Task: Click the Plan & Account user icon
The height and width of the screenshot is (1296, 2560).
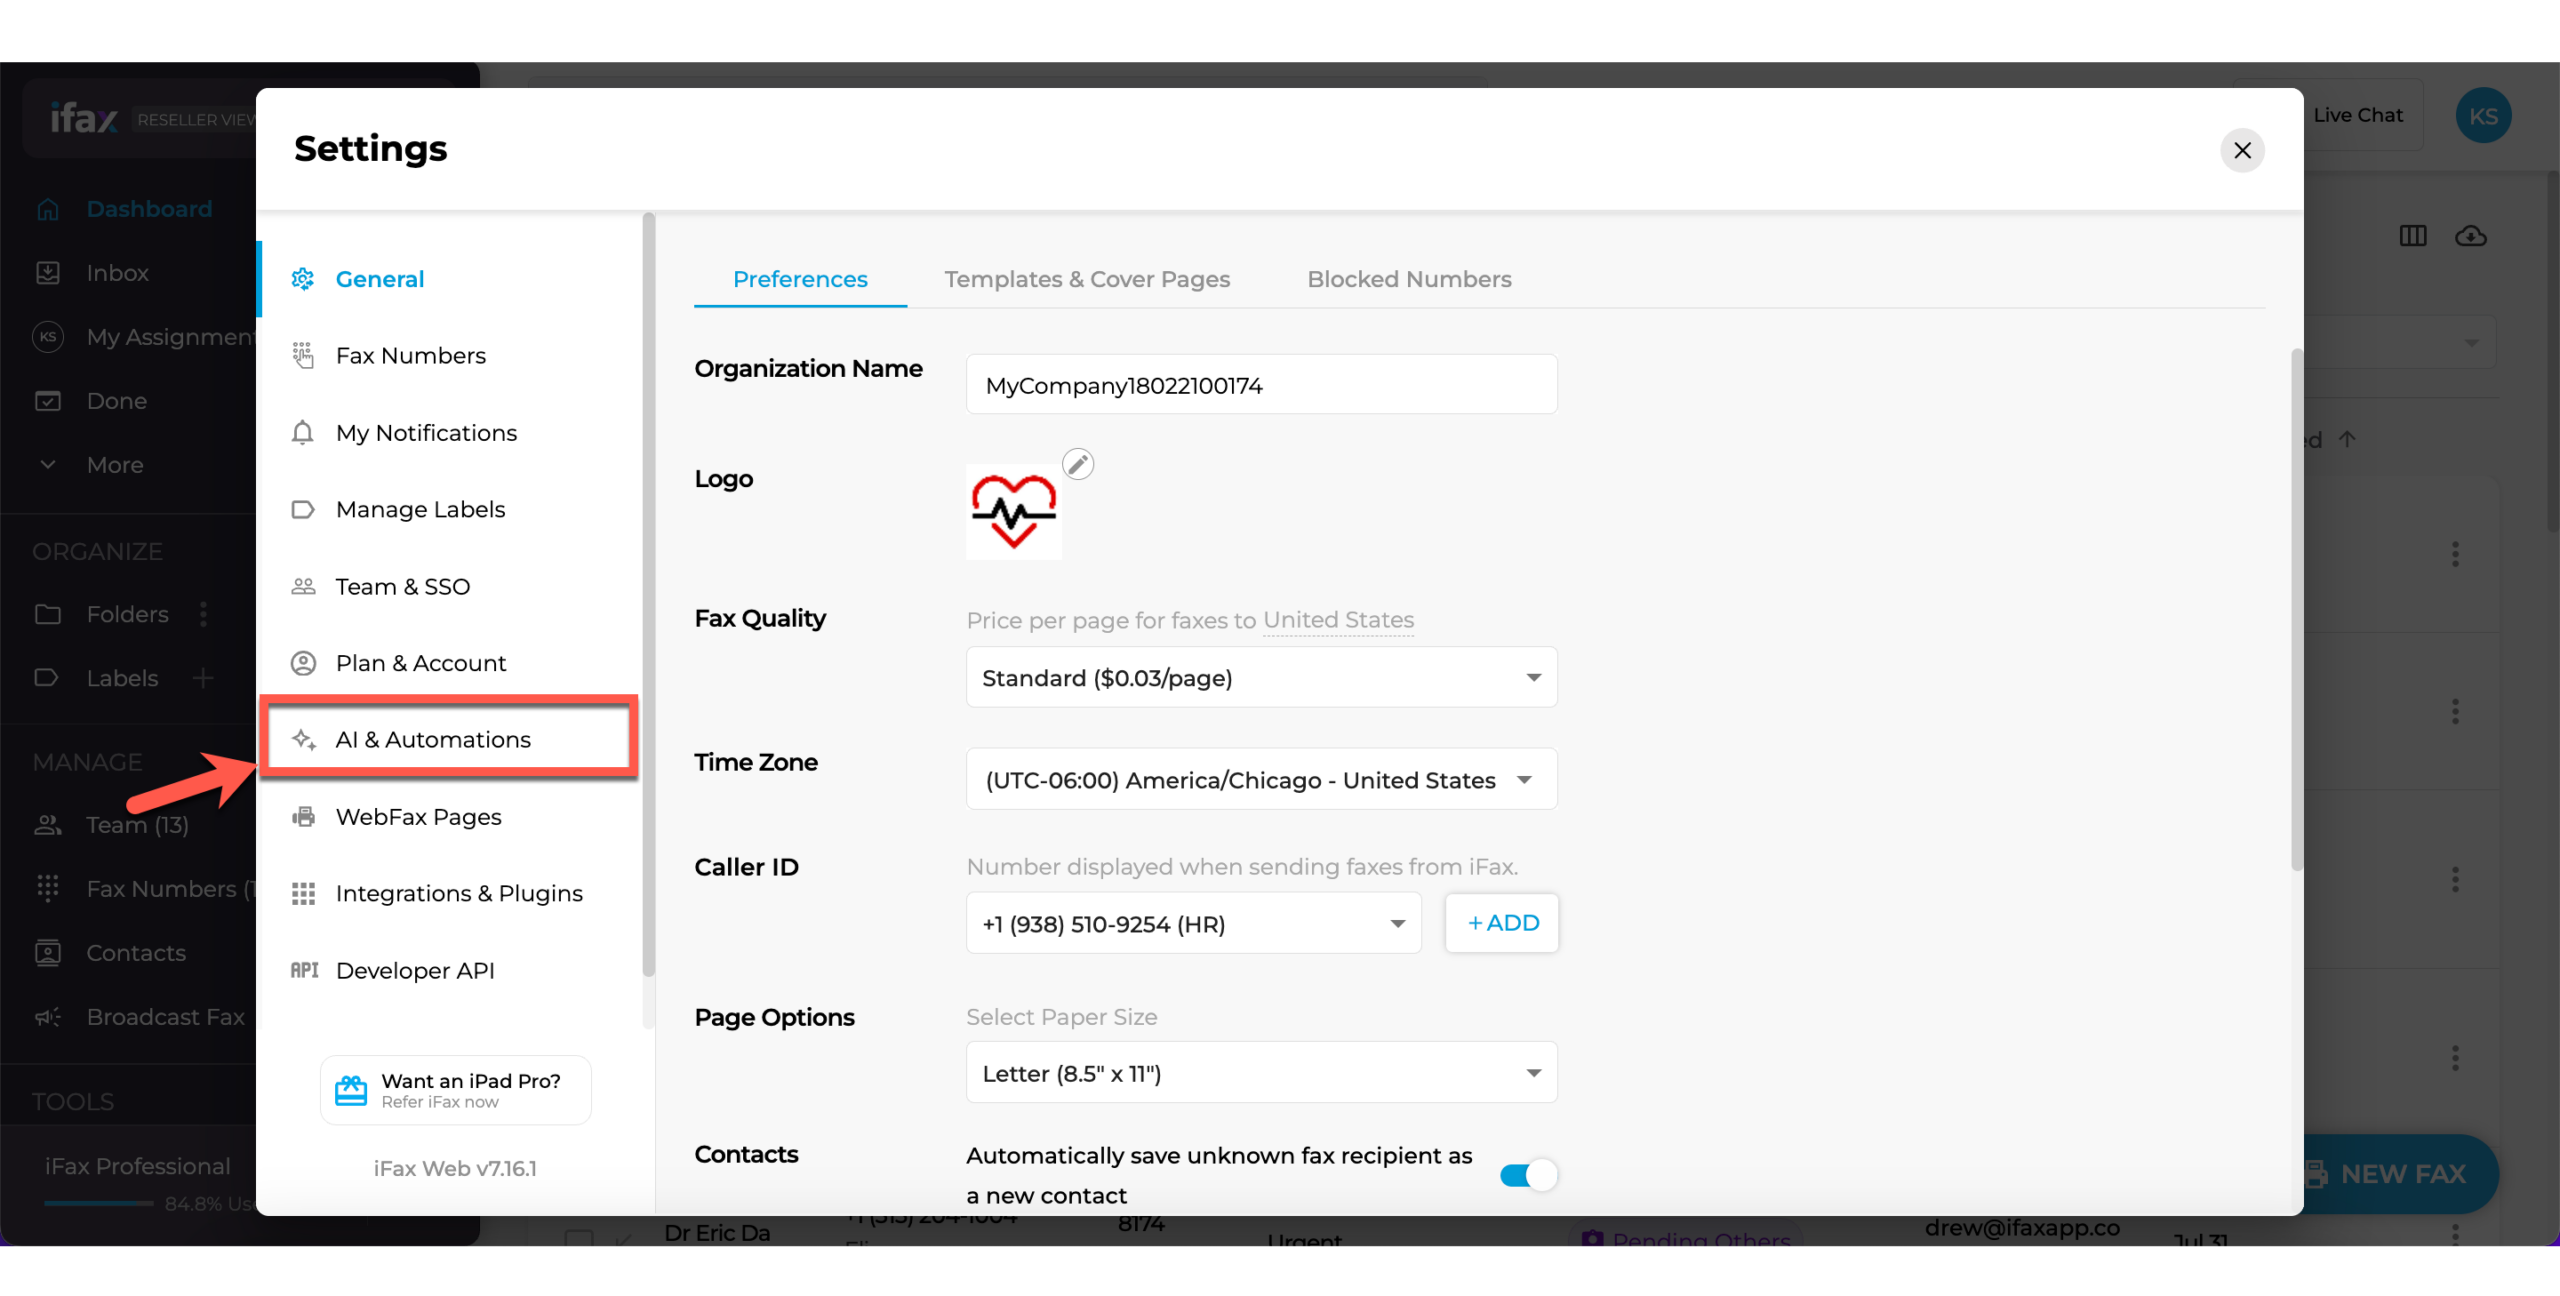Action: coord(303,663)
